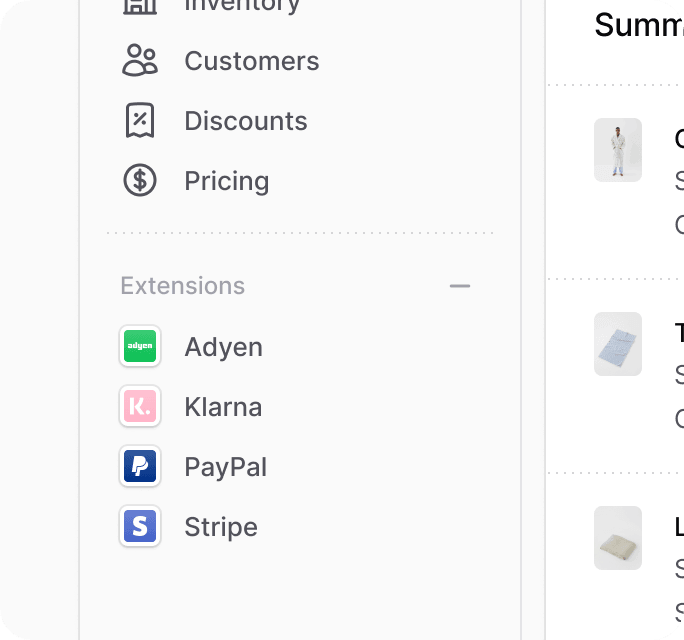The width and height of the screenshot is (684, 640).
Task: Click the Customers people icon
Action: [x=140, y=60]
